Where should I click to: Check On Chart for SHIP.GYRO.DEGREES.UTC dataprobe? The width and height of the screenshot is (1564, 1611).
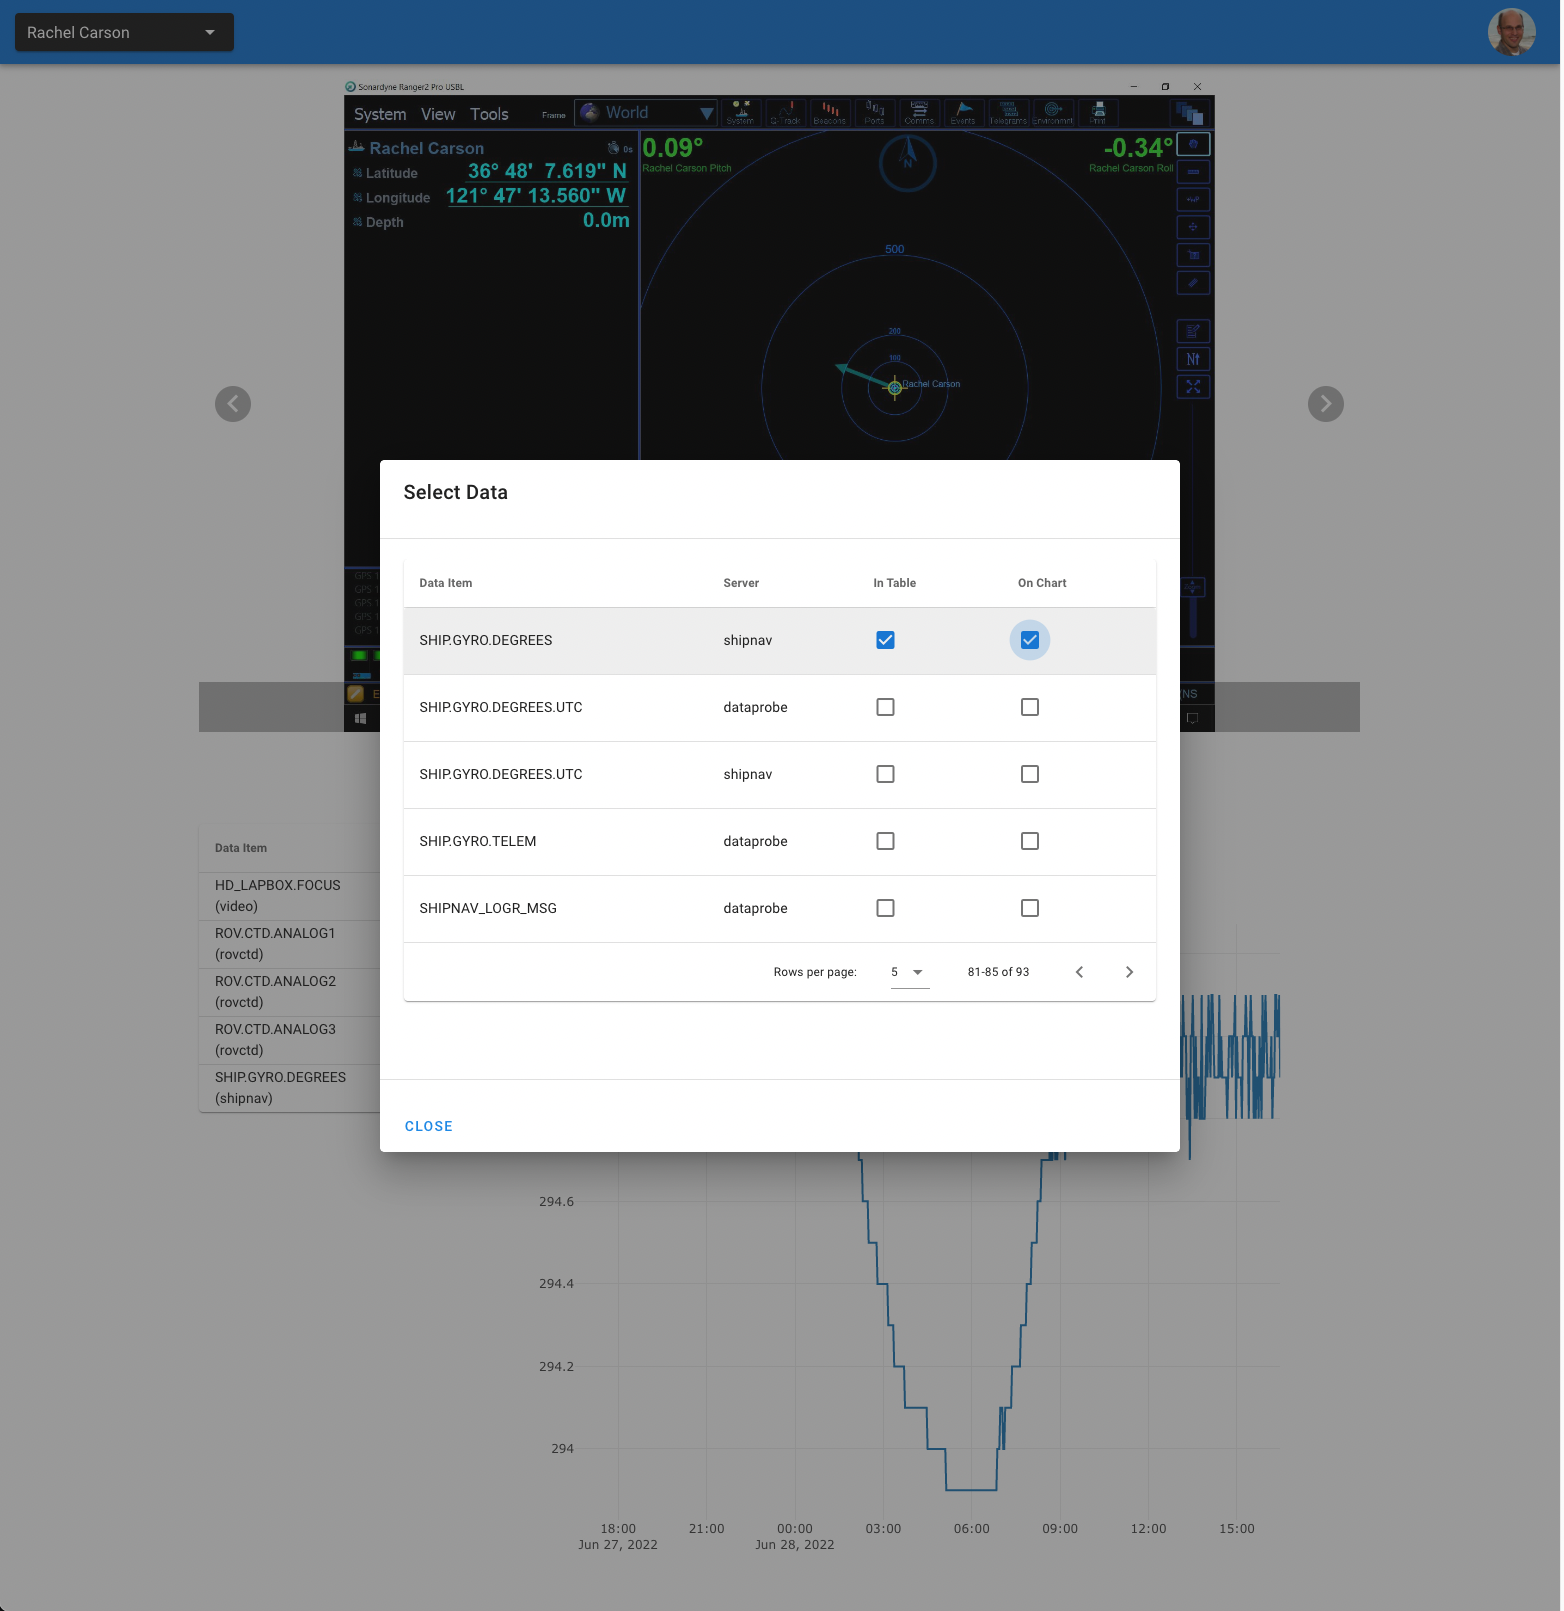(1030, 707)
